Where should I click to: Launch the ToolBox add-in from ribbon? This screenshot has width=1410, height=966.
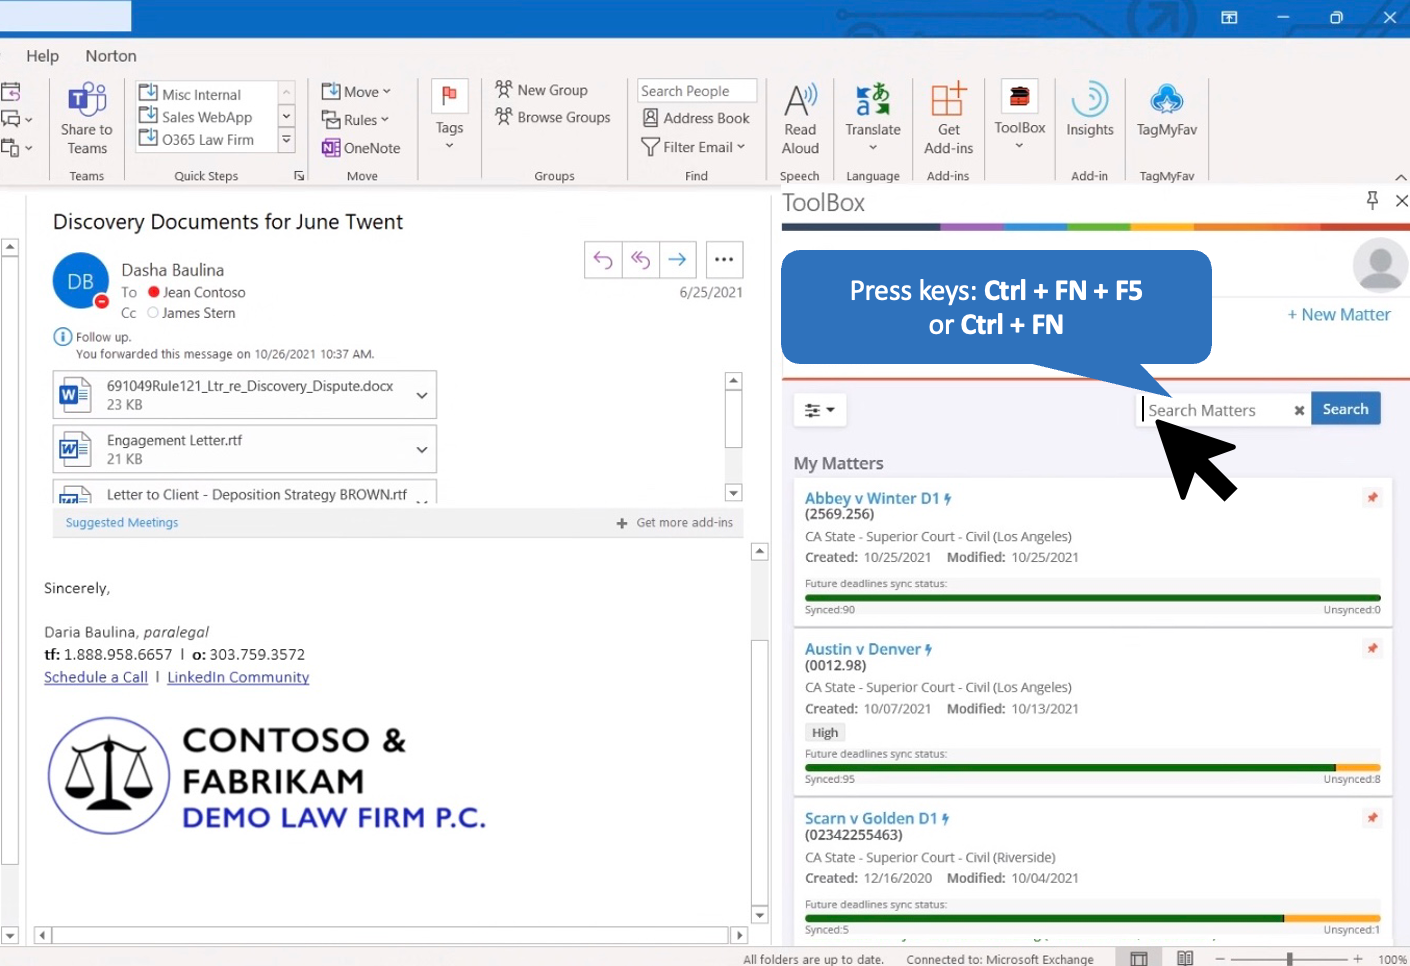1019,115
